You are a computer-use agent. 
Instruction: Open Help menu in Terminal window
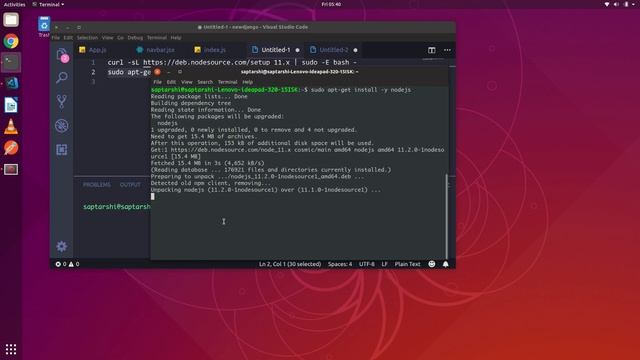pos(247,82)
